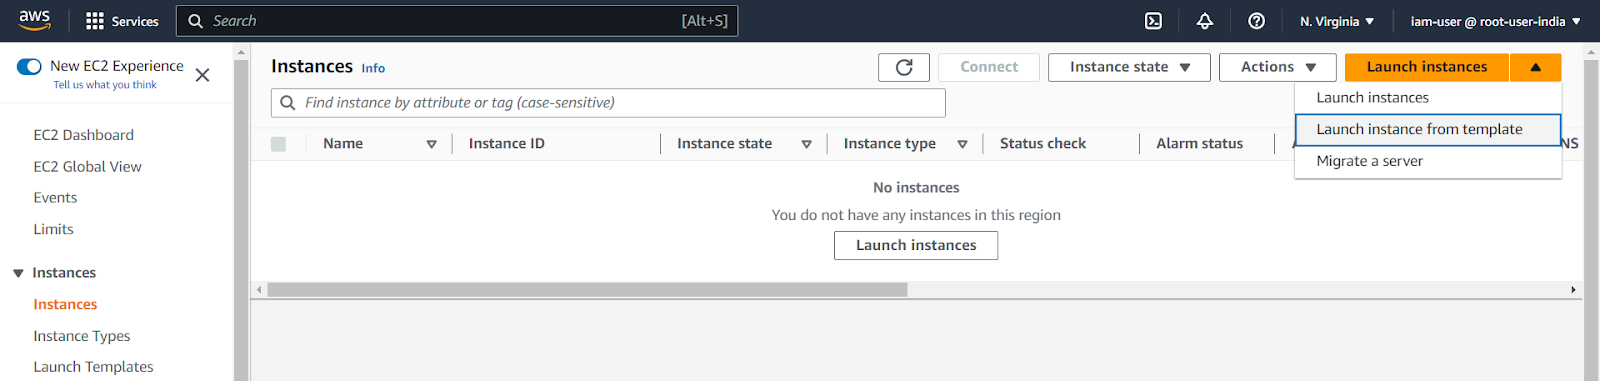Click the white Launch instances button
The image size is (1600, 381).
(916, 245)
